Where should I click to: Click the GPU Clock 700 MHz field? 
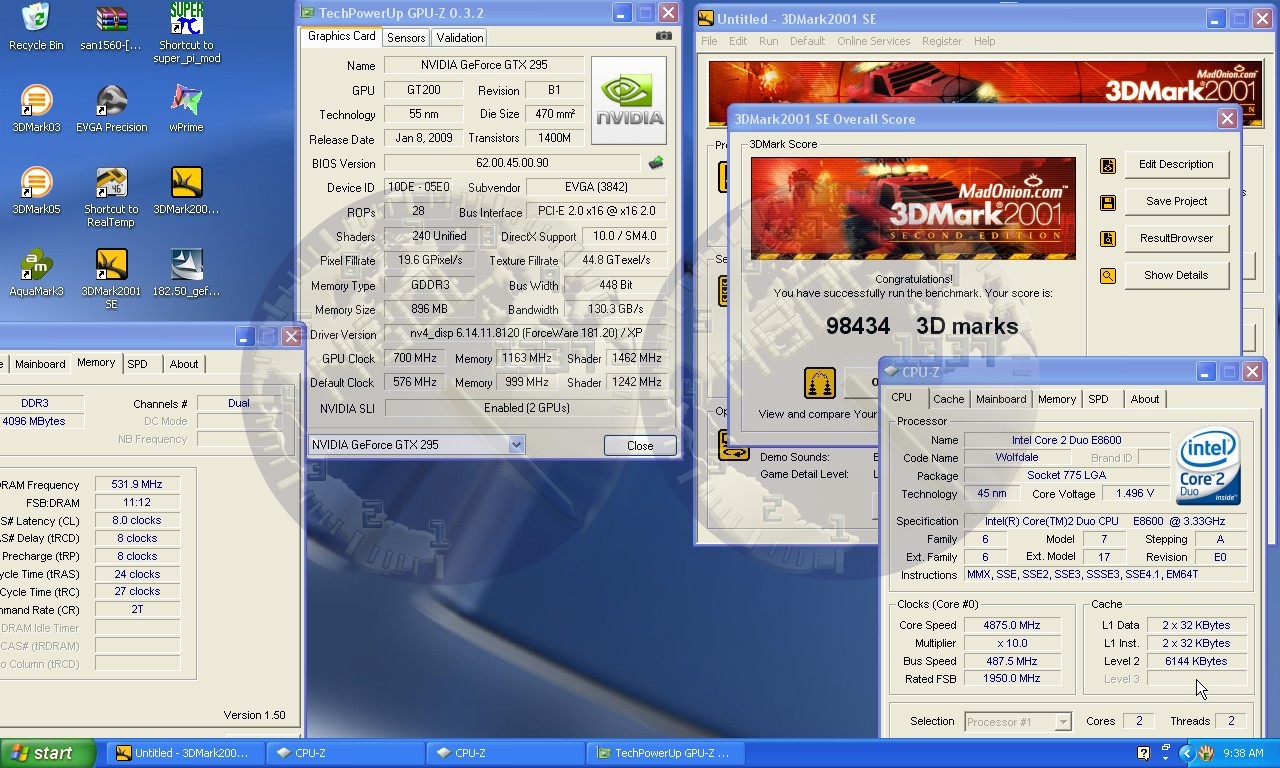414,358
